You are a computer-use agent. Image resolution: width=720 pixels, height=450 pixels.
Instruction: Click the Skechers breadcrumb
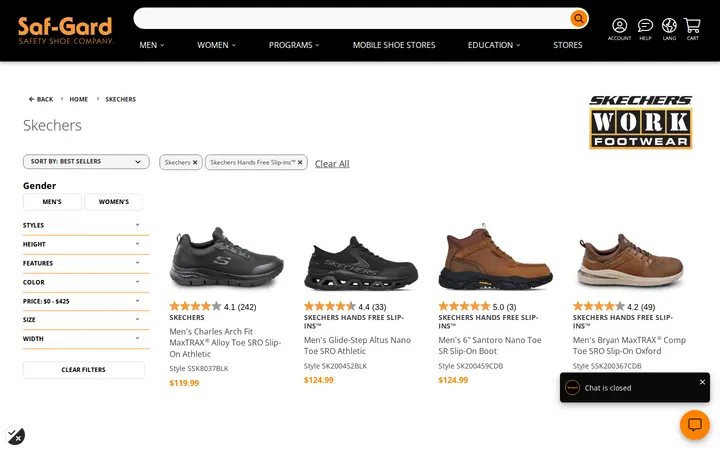(121, 99)
